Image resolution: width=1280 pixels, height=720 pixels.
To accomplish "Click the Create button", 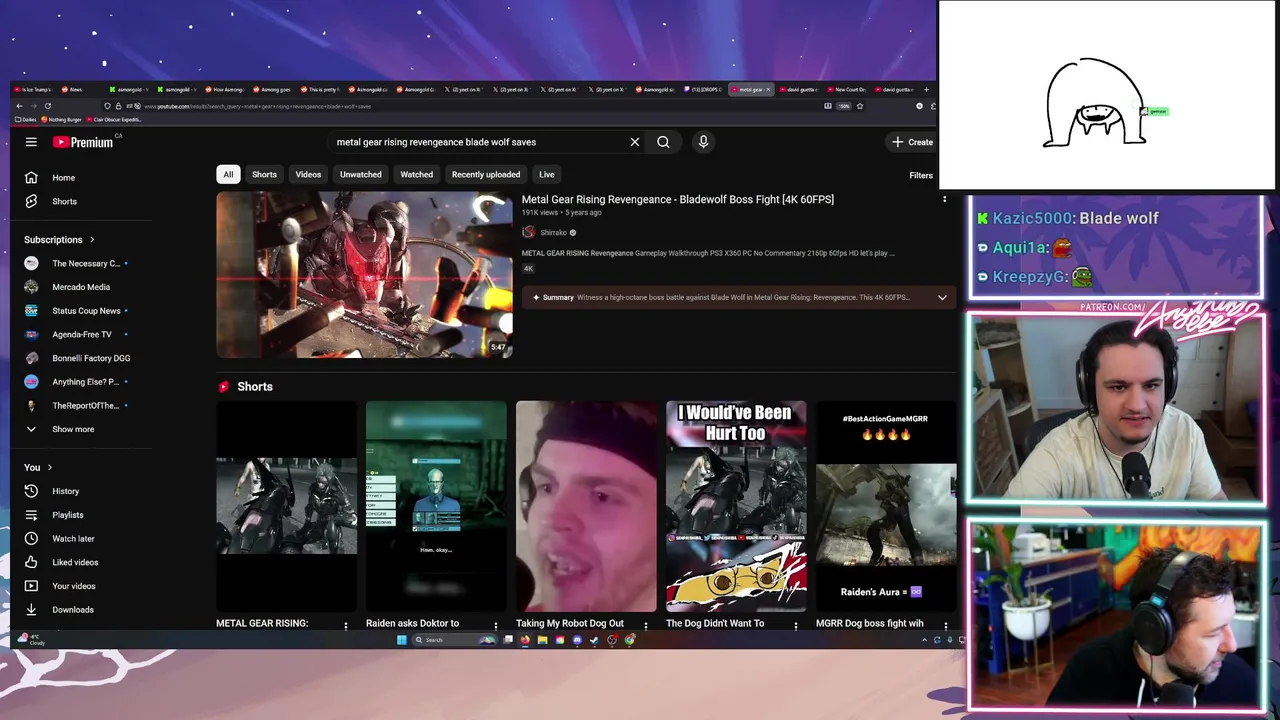I will [913, 142].
